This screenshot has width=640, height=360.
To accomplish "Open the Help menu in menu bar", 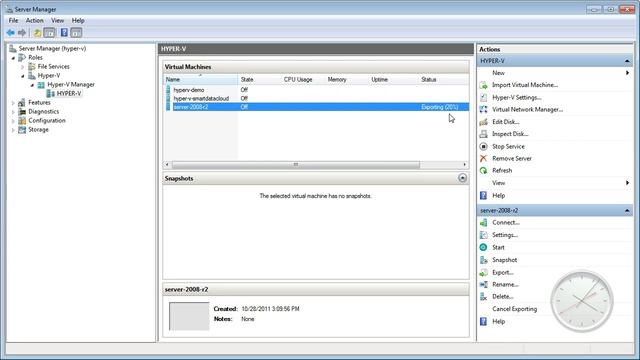I will click(x=78, y=20).
